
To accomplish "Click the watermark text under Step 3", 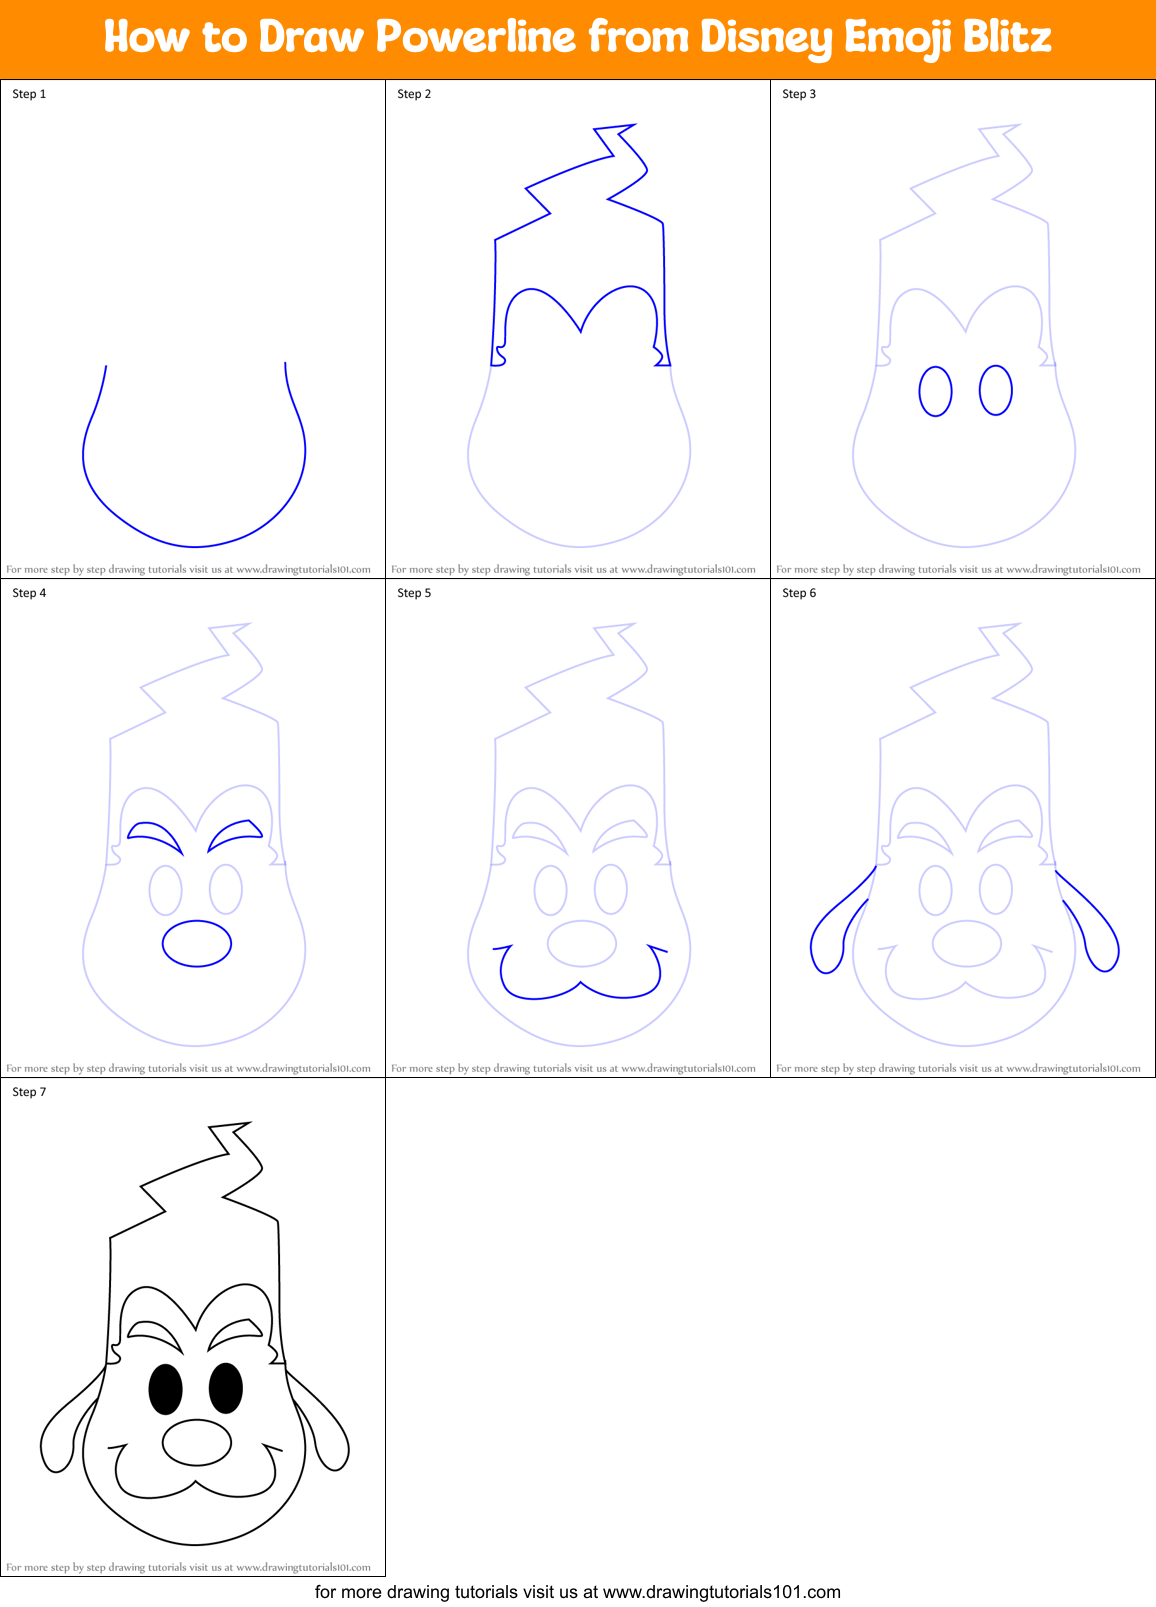I will click(x=958, y=569).
